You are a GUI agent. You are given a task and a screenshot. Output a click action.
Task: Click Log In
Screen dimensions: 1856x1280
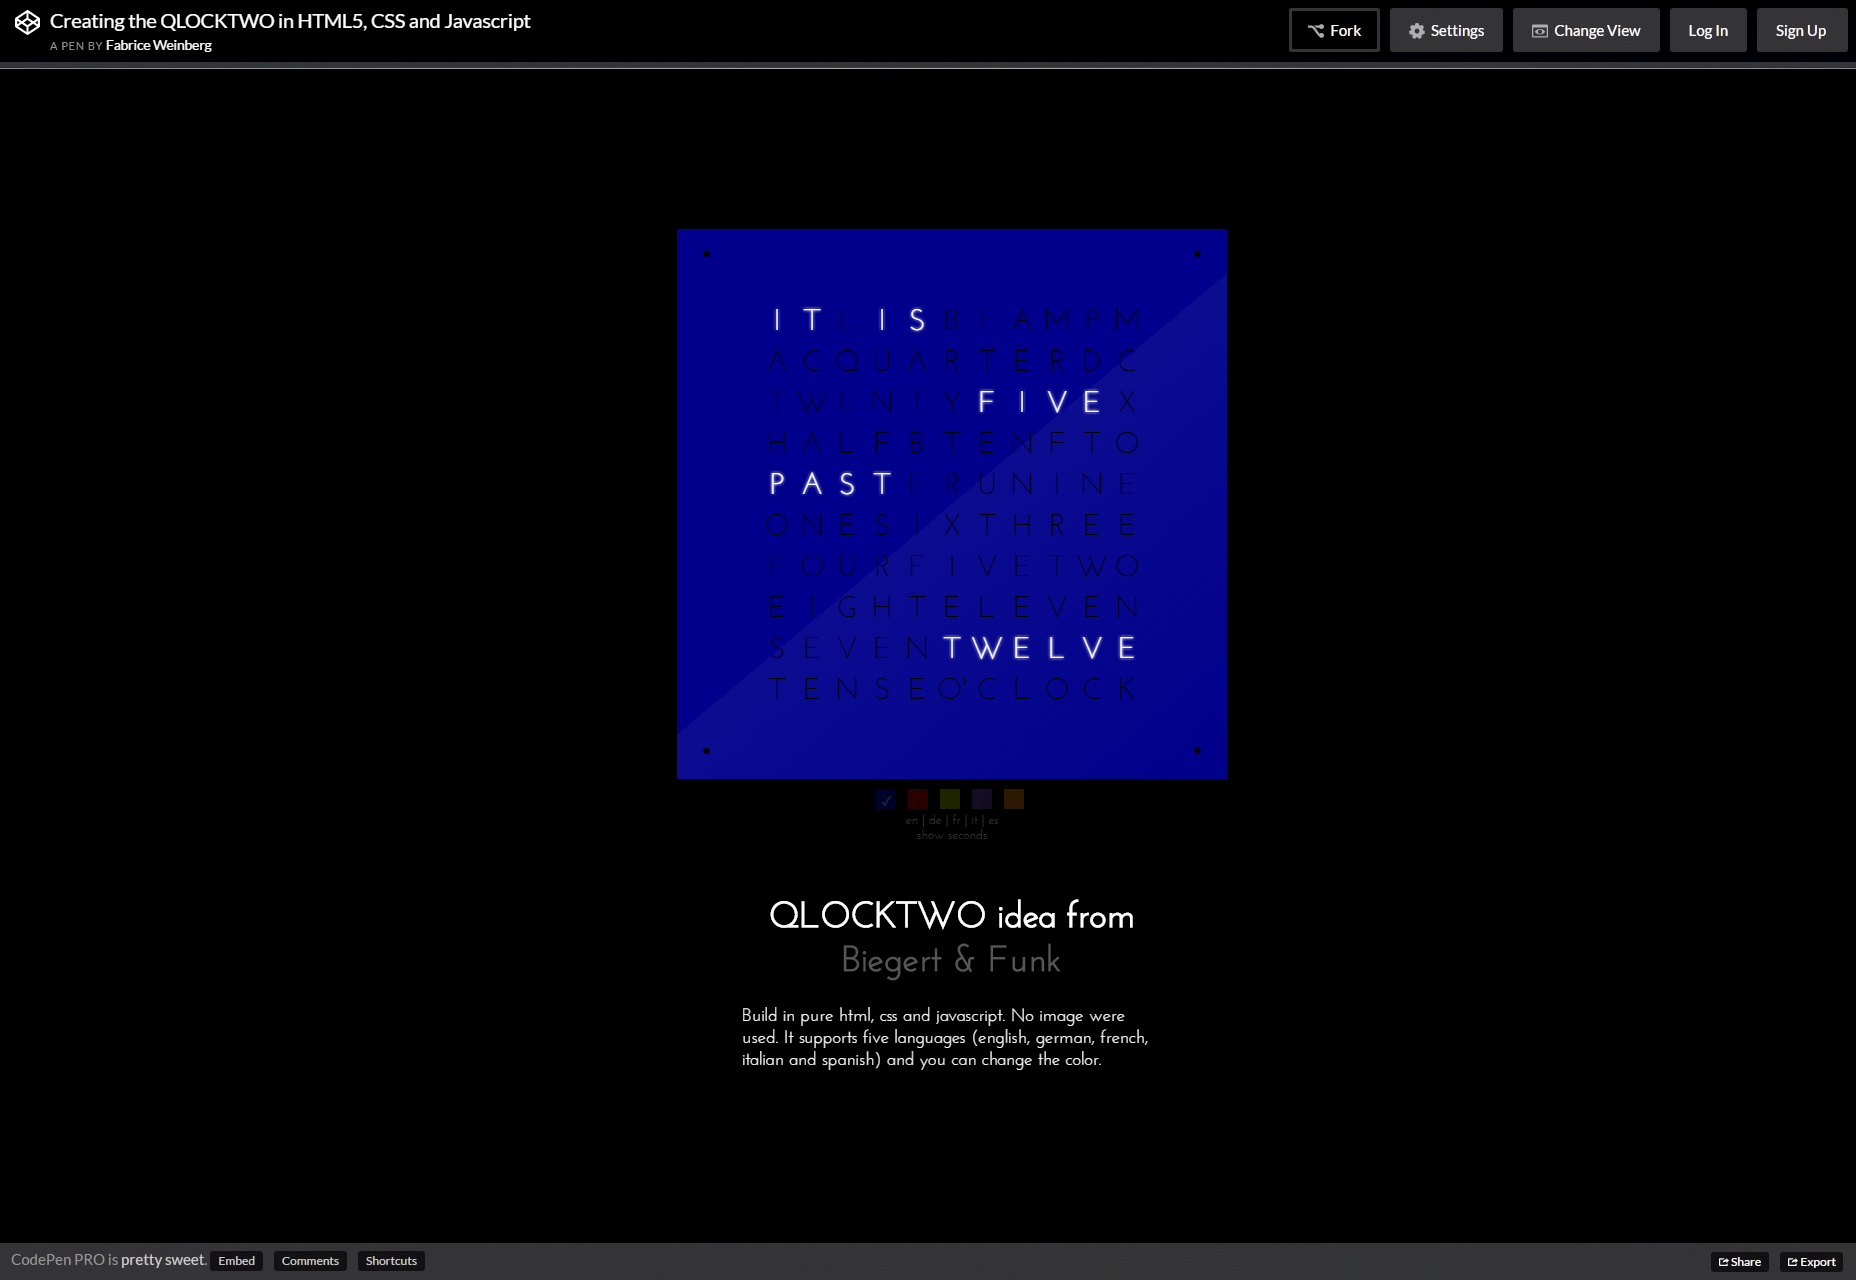pyautogui.click(x=1708, y=30)
